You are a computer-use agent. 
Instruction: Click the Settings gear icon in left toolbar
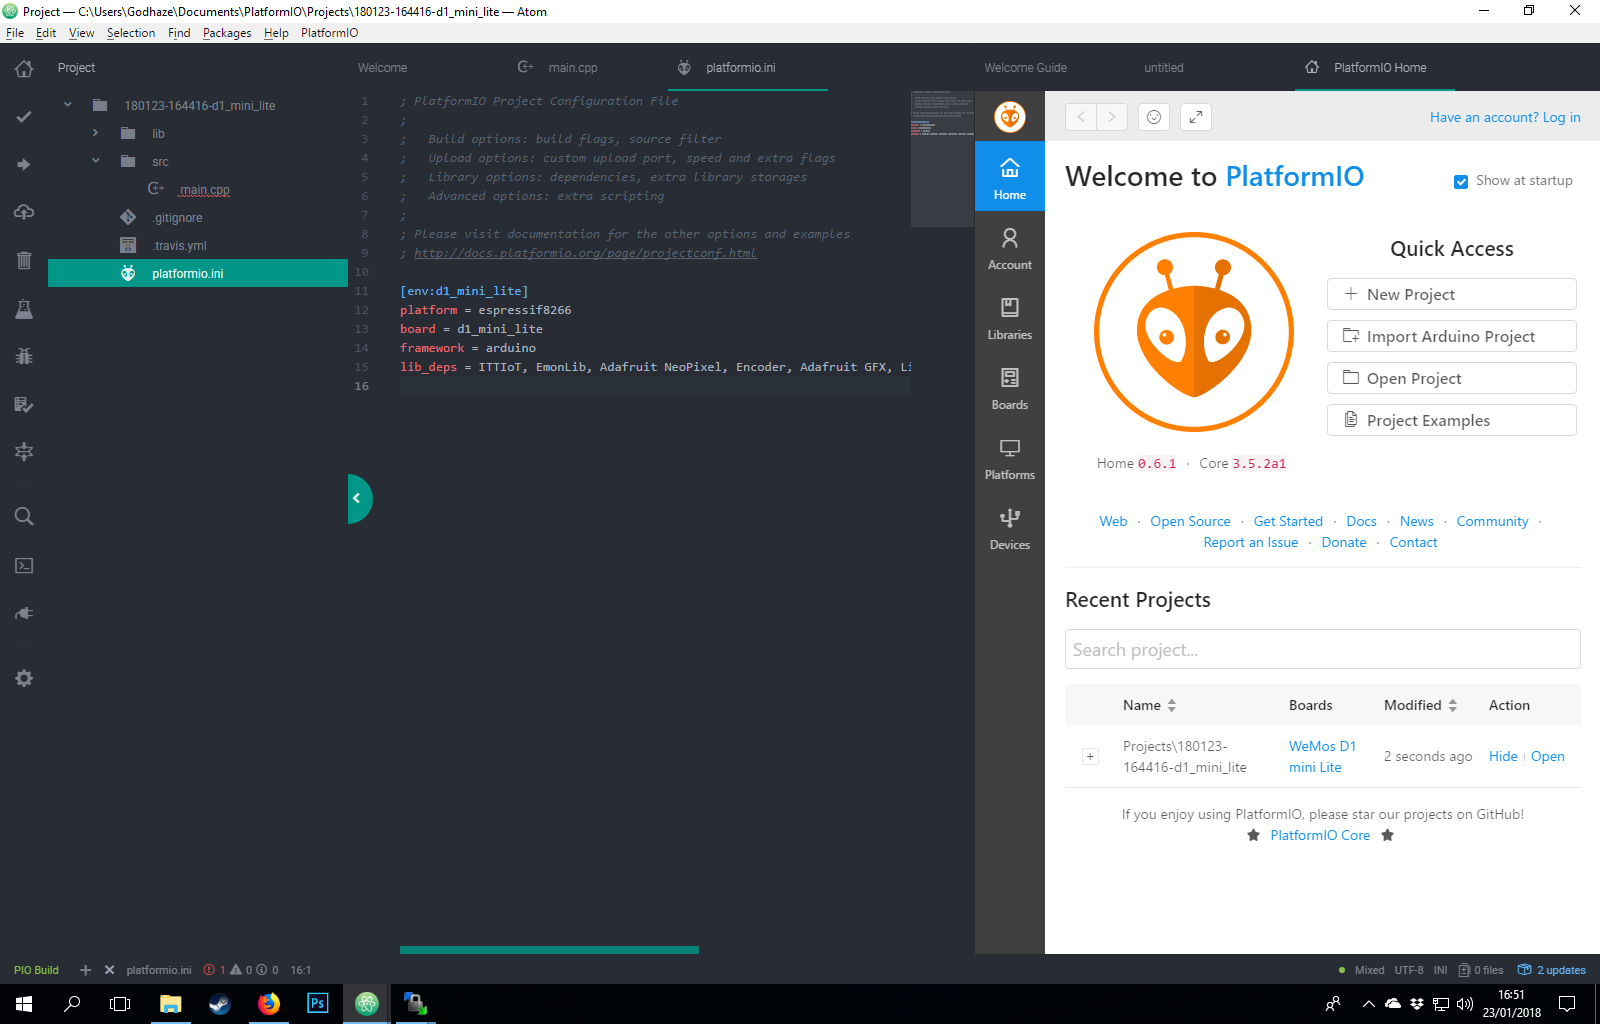click(24, 678)
